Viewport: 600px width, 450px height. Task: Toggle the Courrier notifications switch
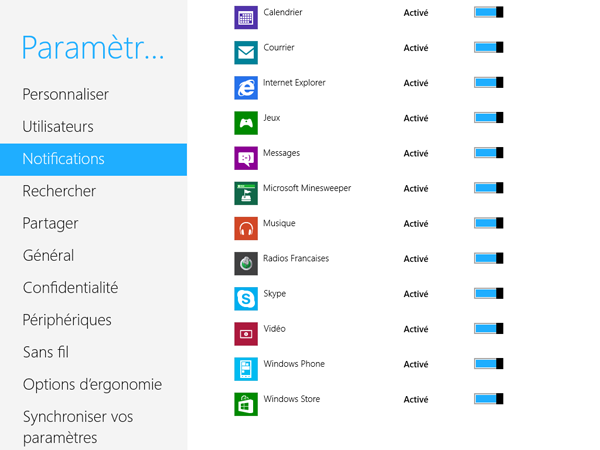point(488,47)
